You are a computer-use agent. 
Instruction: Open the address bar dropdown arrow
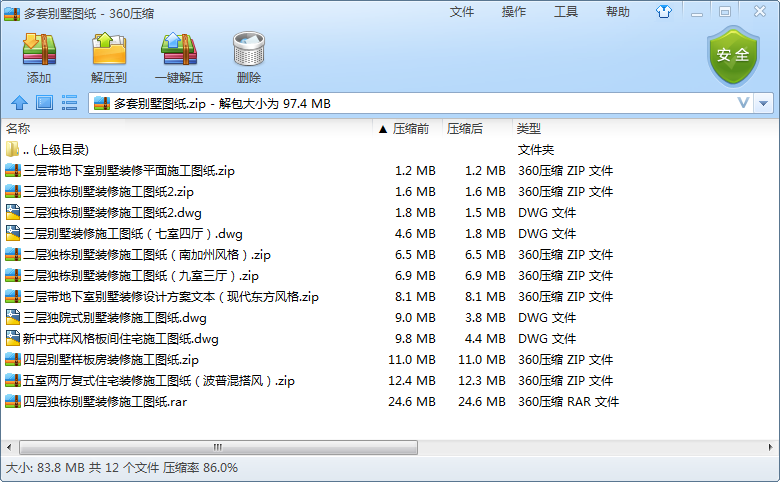coord(764,103)
